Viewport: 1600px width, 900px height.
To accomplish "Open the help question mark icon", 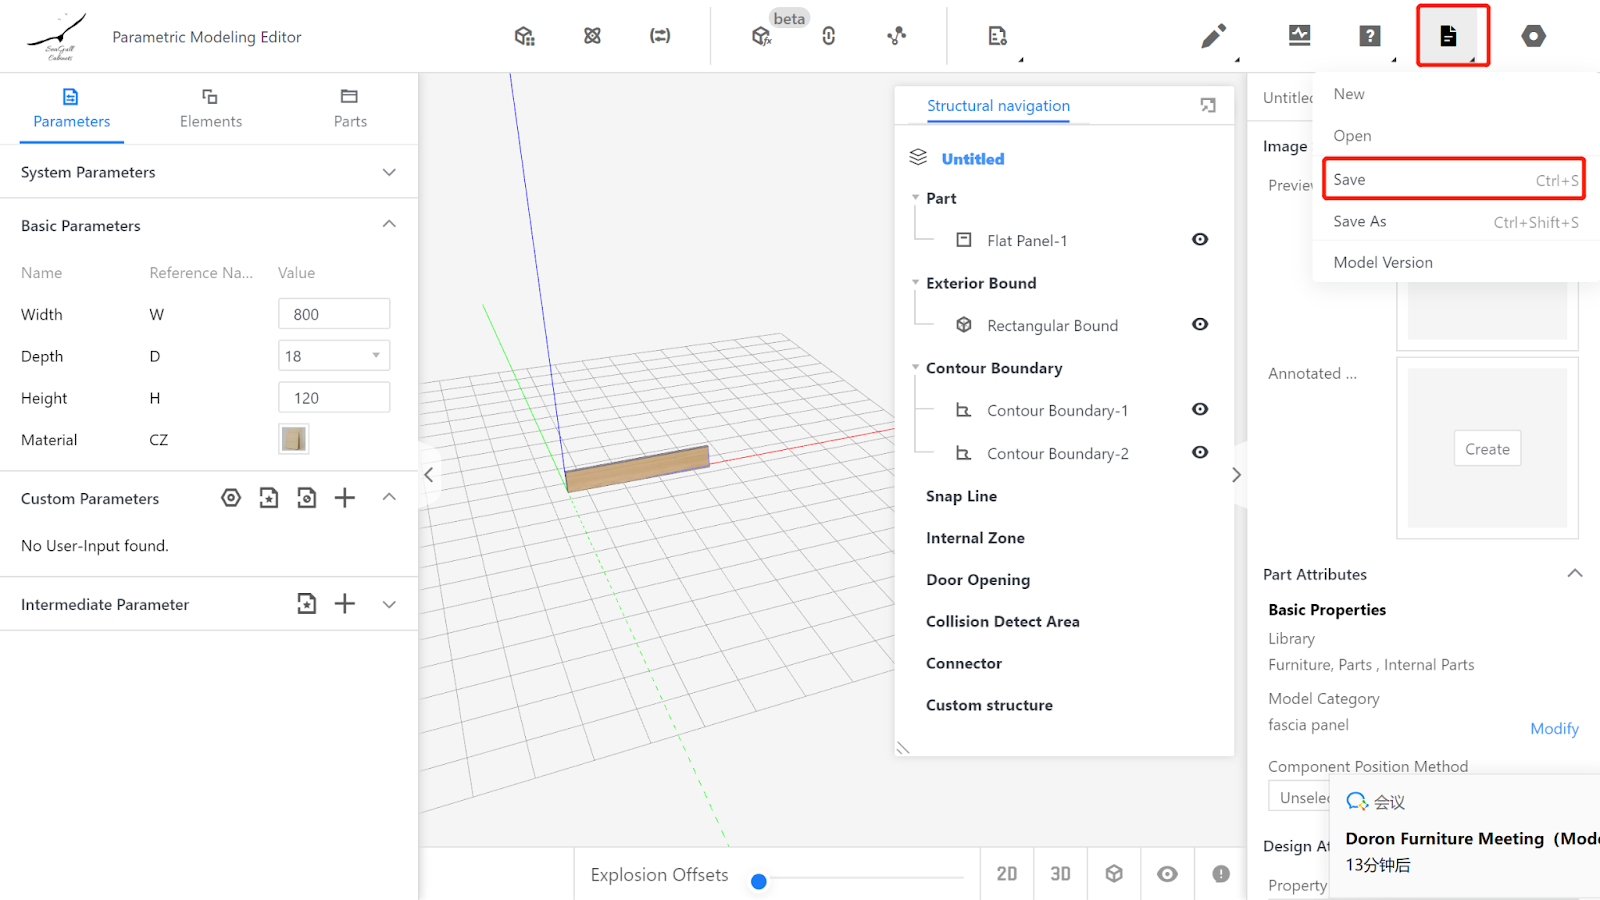I will tap(1369, 37).
